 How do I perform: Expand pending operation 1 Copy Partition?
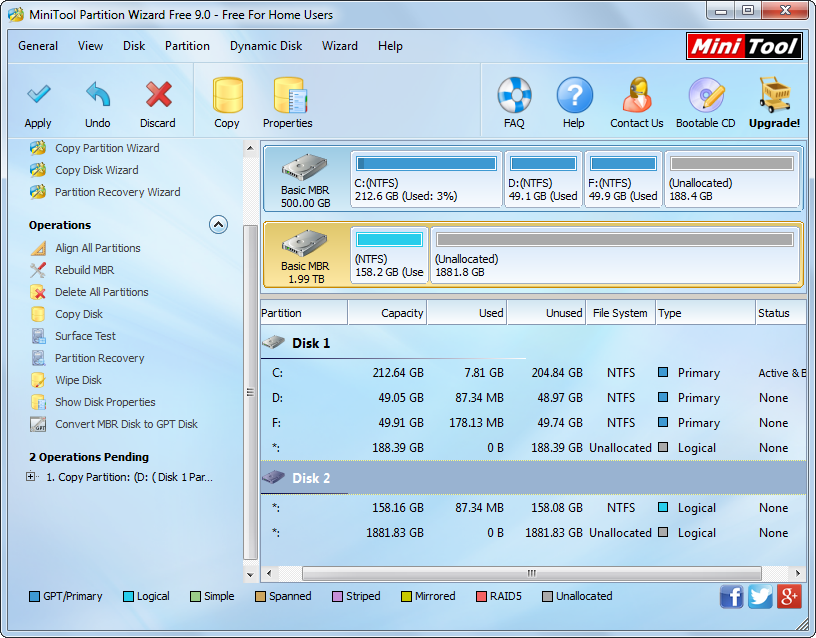[x=31, y=476]
